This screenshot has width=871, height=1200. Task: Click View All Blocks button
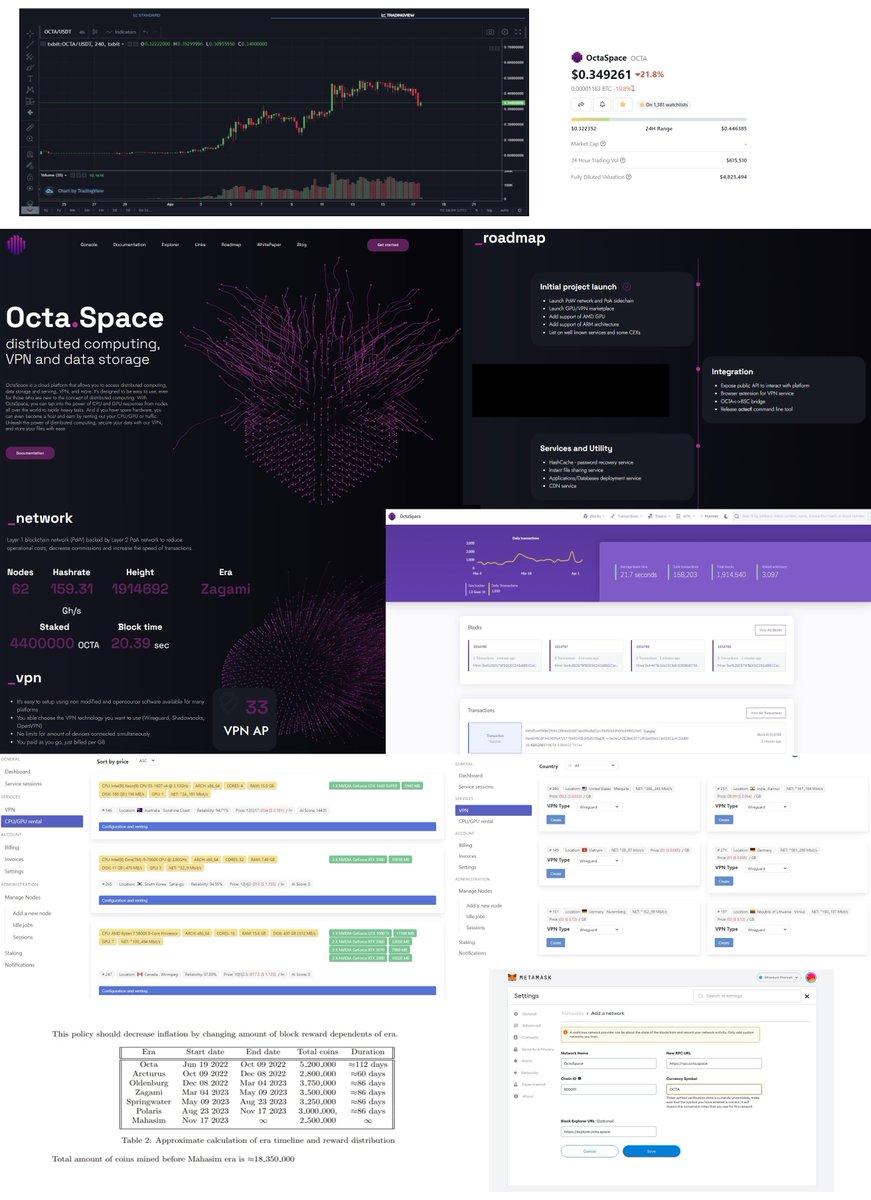(x=770, y=630)
